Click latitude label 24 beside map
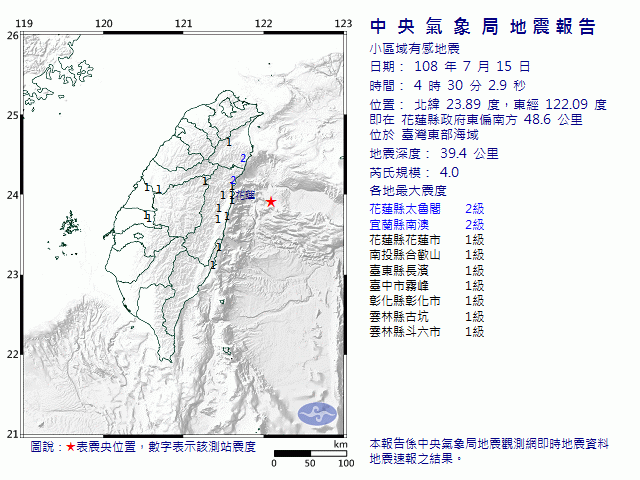The height and width of the screenshot is (480, 640). [12, 195]
